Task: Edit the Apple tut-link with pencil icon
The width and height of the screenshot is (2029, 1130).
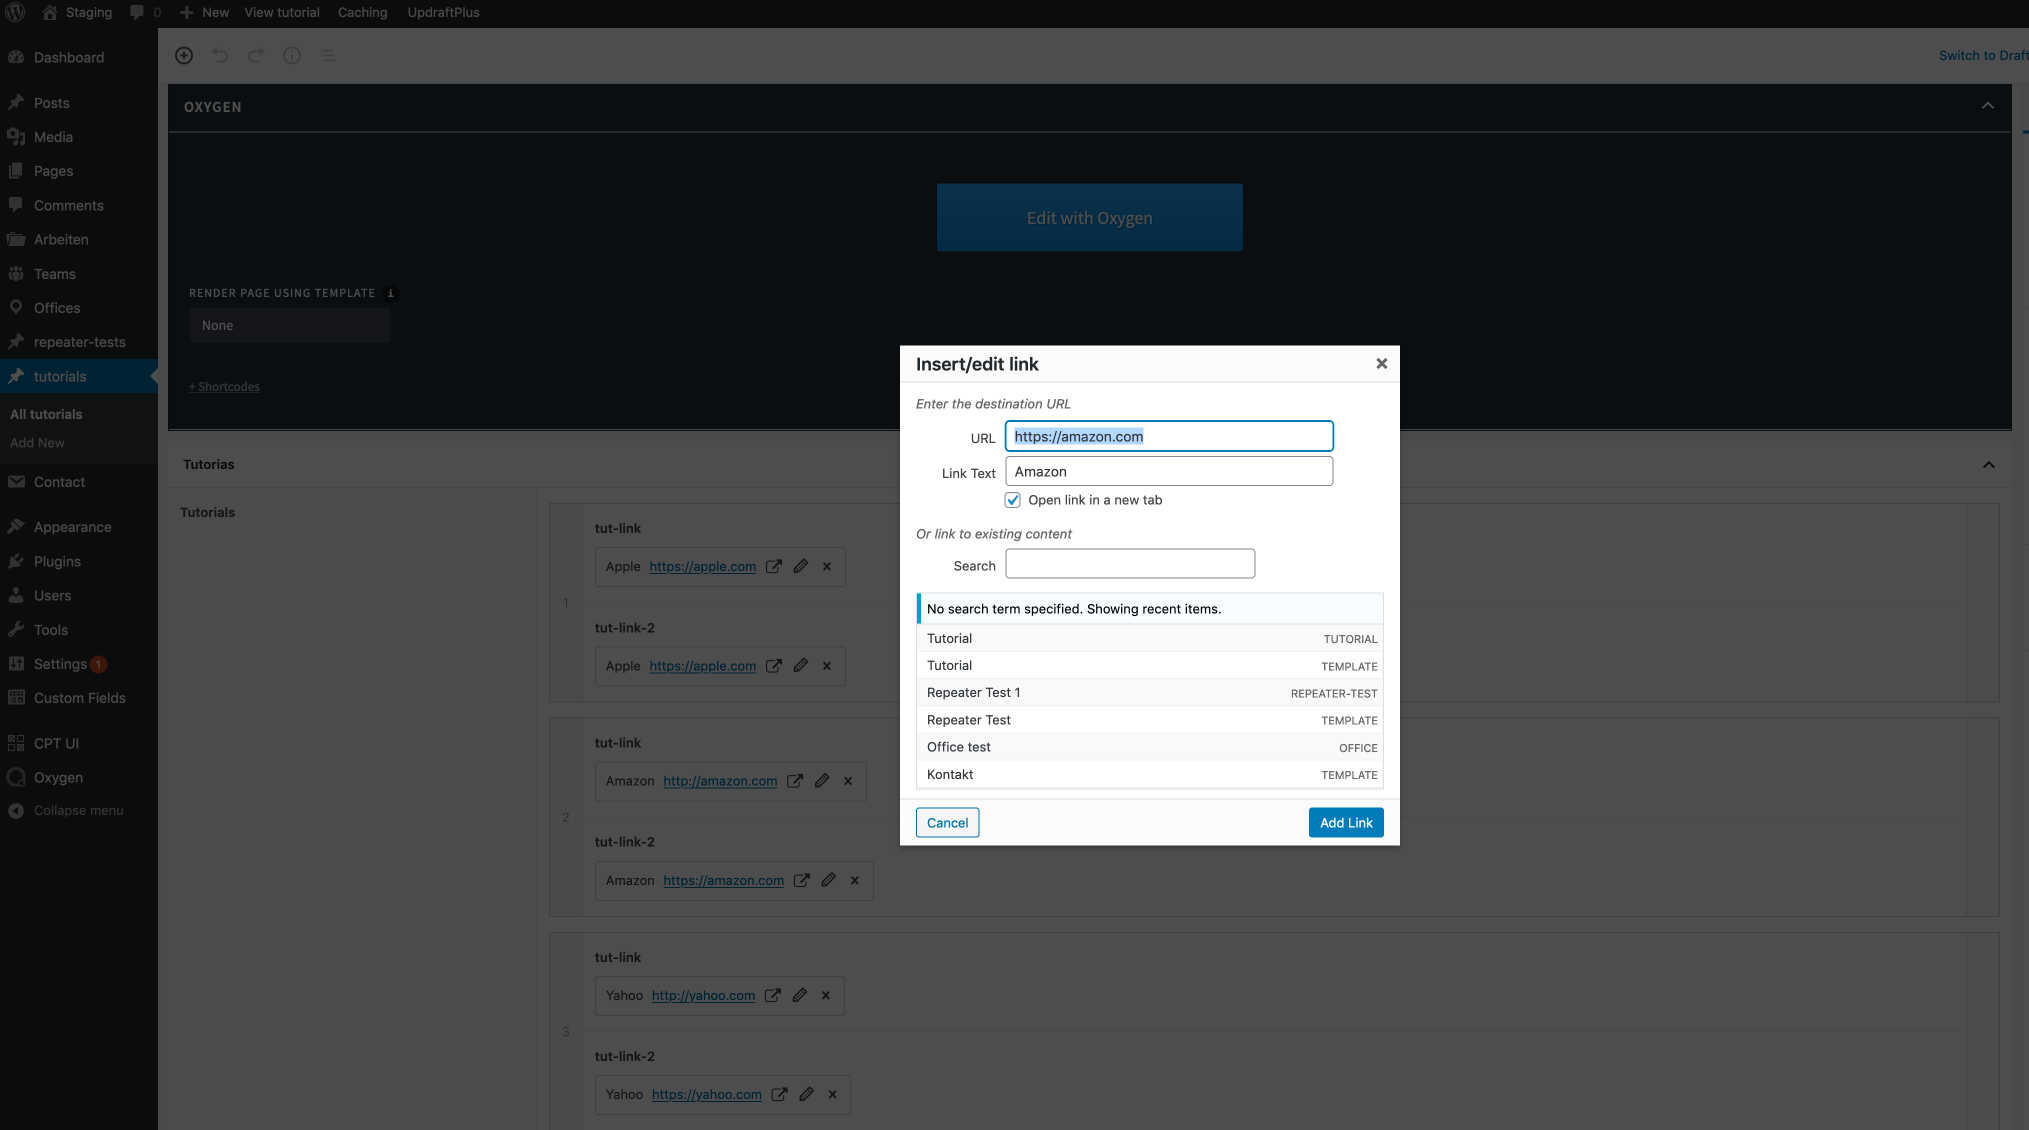Action: (801, 567)
